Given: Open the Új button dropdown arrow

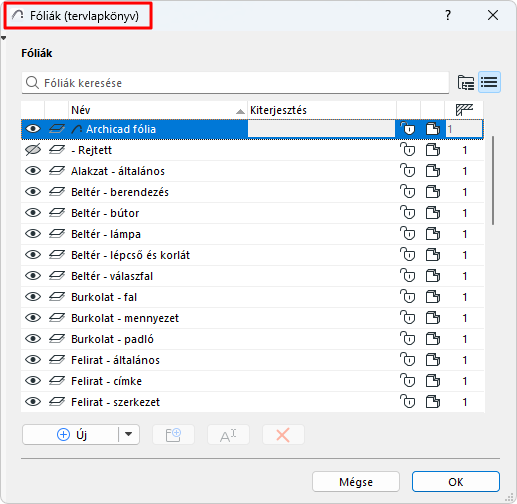Looking at the screenshot, I should click(x=129, y=434).
